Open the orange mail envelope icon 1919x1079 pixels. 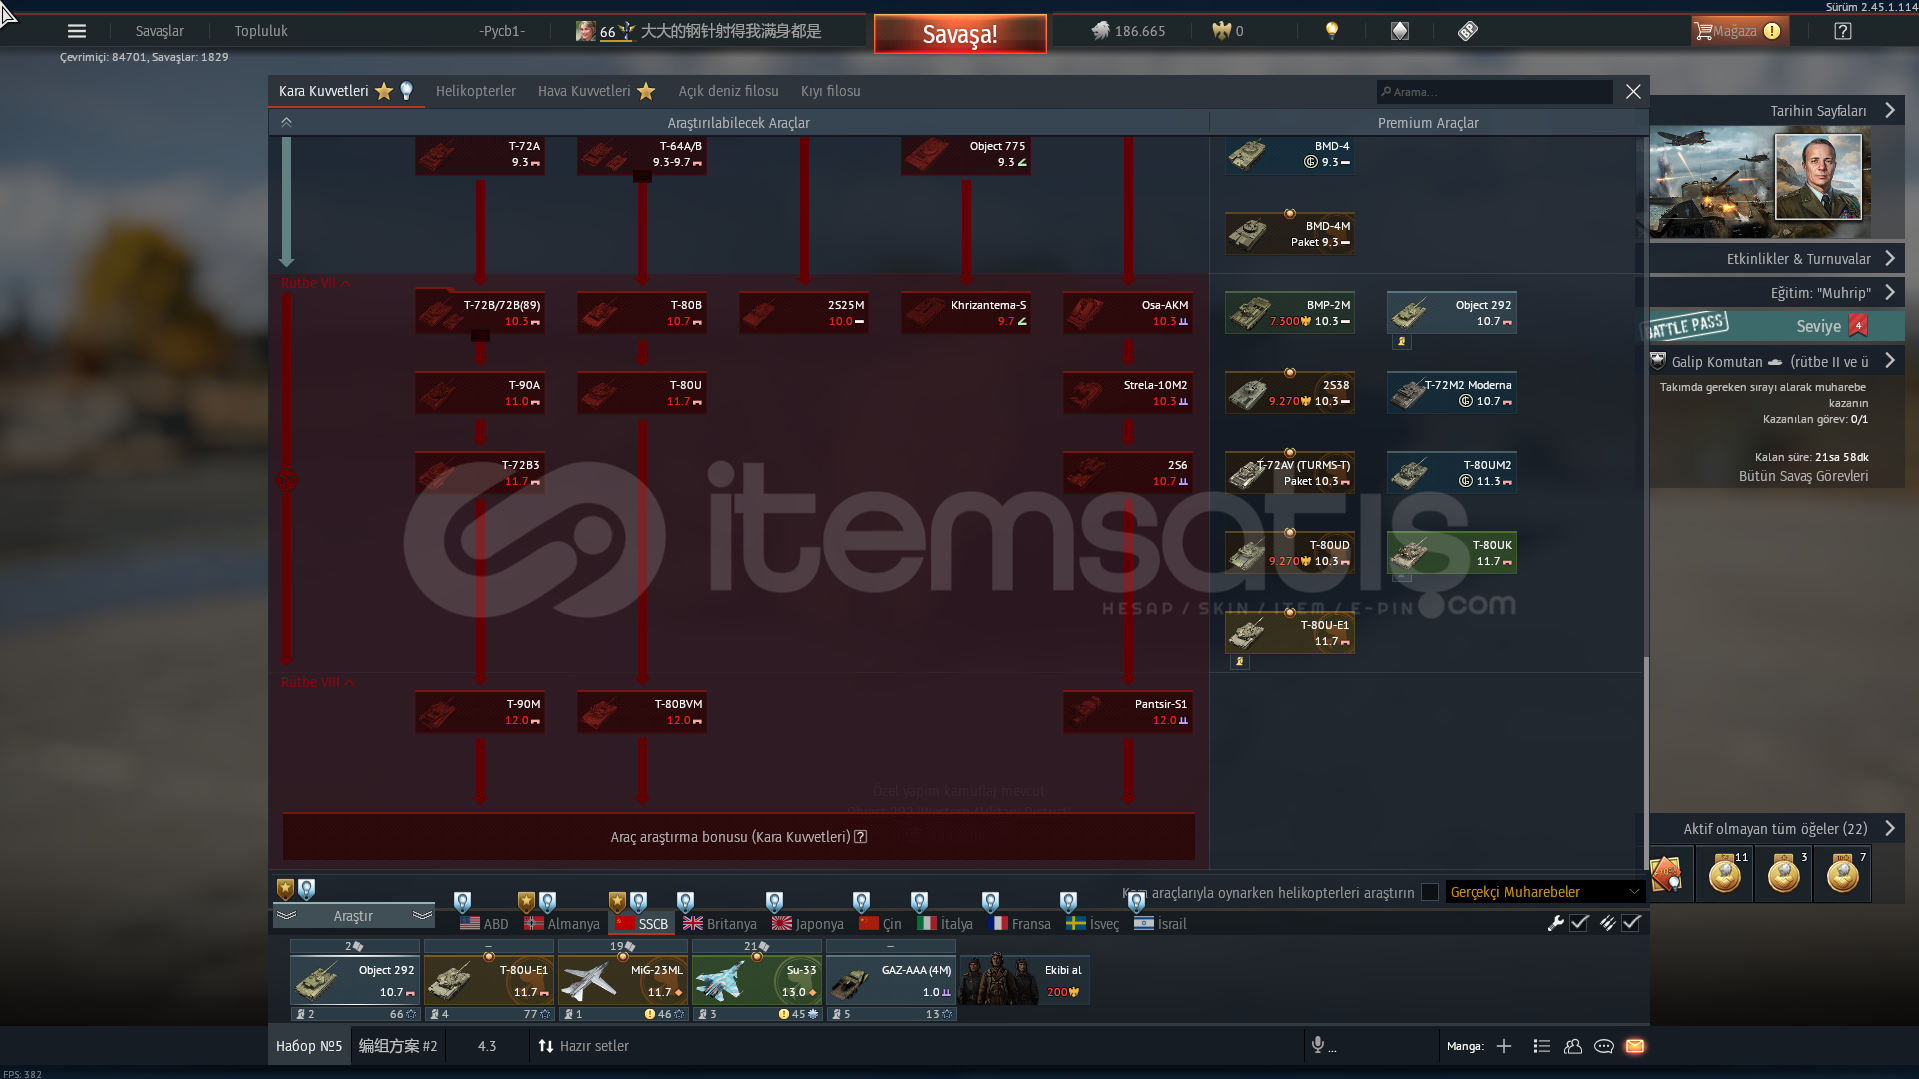[1635, 1046]
